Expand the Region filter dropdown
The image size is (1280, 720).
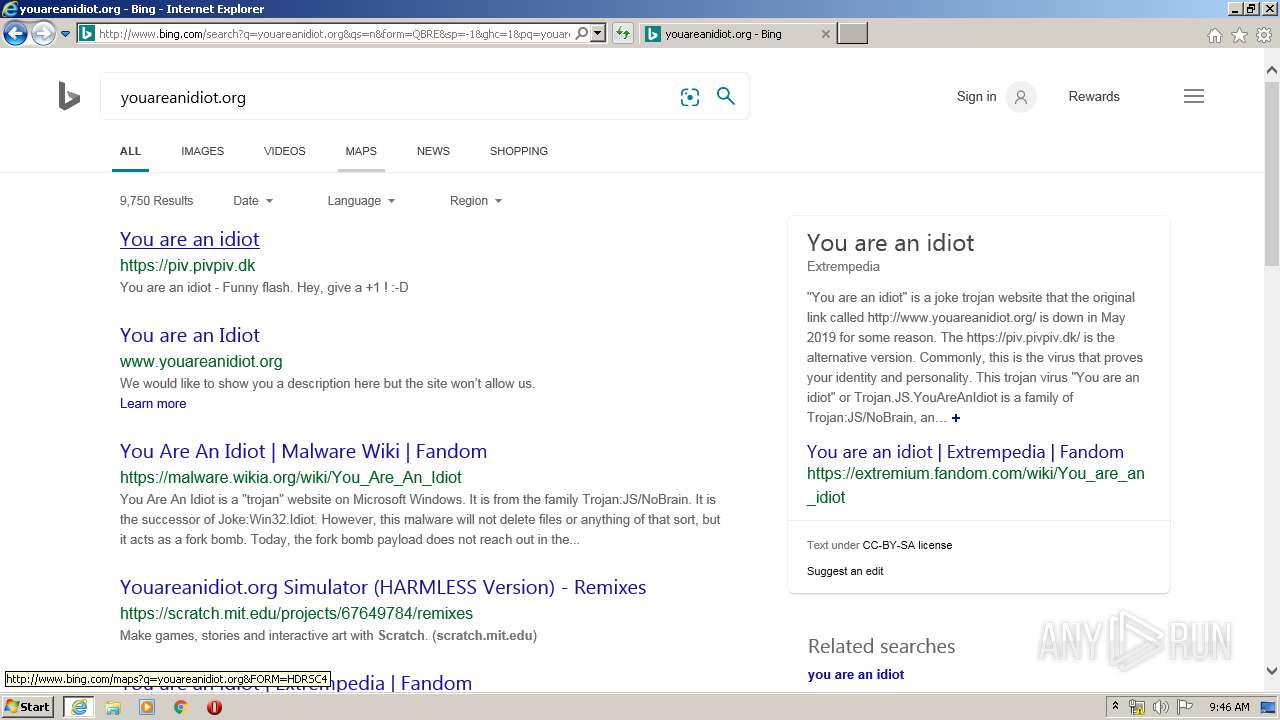click(476, 201)
